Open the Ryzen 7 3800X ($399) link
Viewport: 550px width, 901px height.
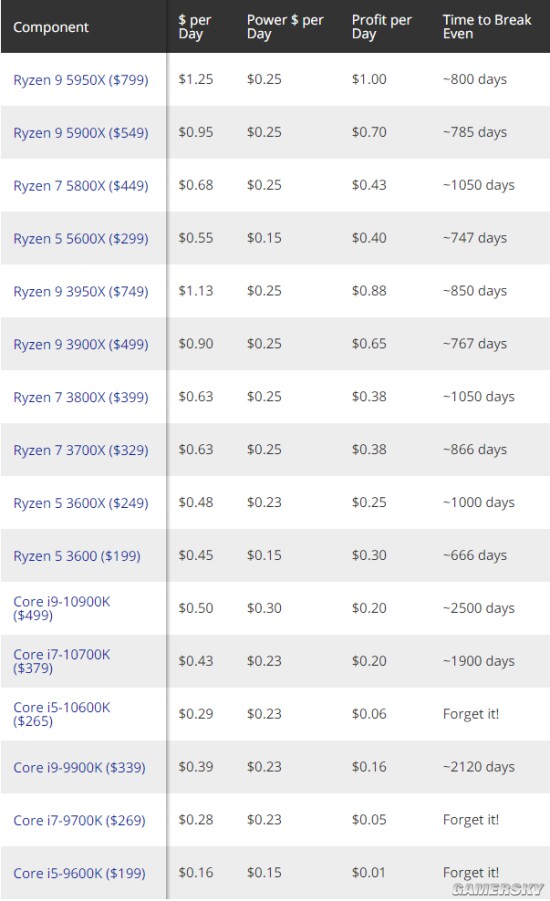coord(80,397)
